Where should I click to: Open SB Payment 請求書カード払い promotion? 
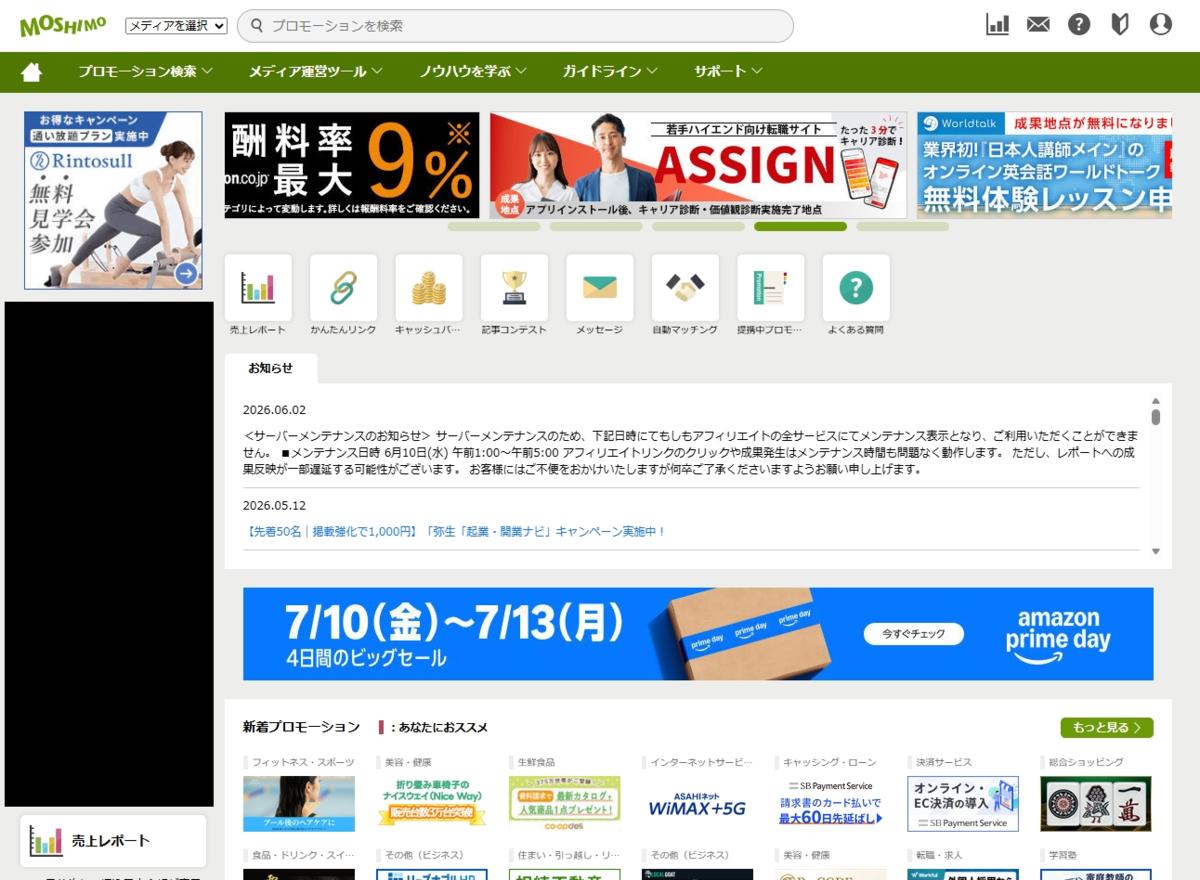831,804
